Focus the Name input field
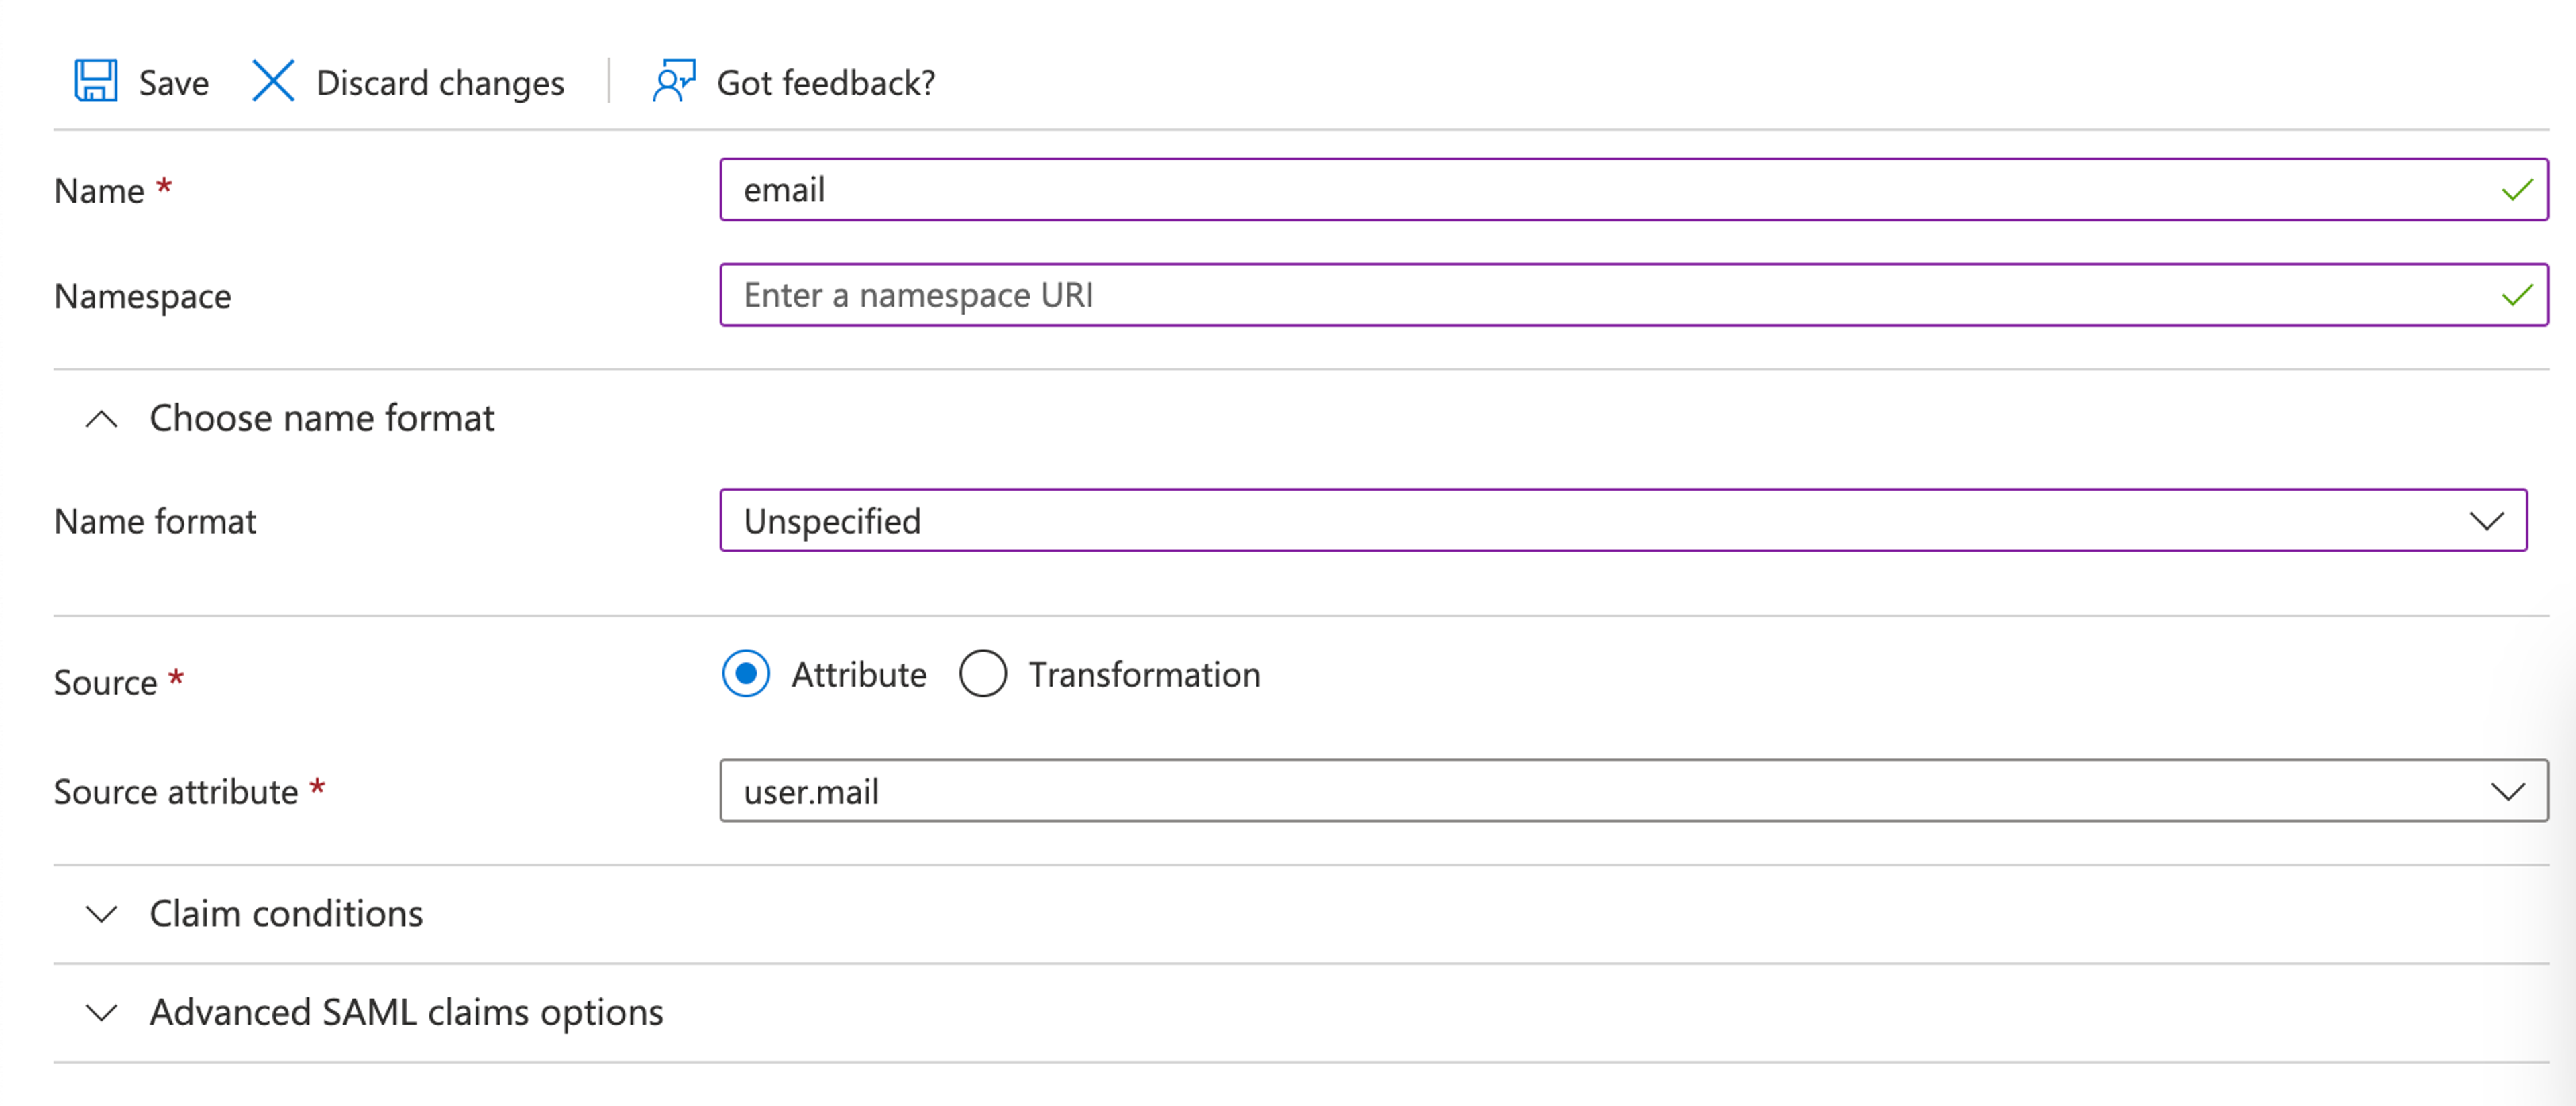Viewport: 2576px width, 1106px height. tap(1600, 190)
